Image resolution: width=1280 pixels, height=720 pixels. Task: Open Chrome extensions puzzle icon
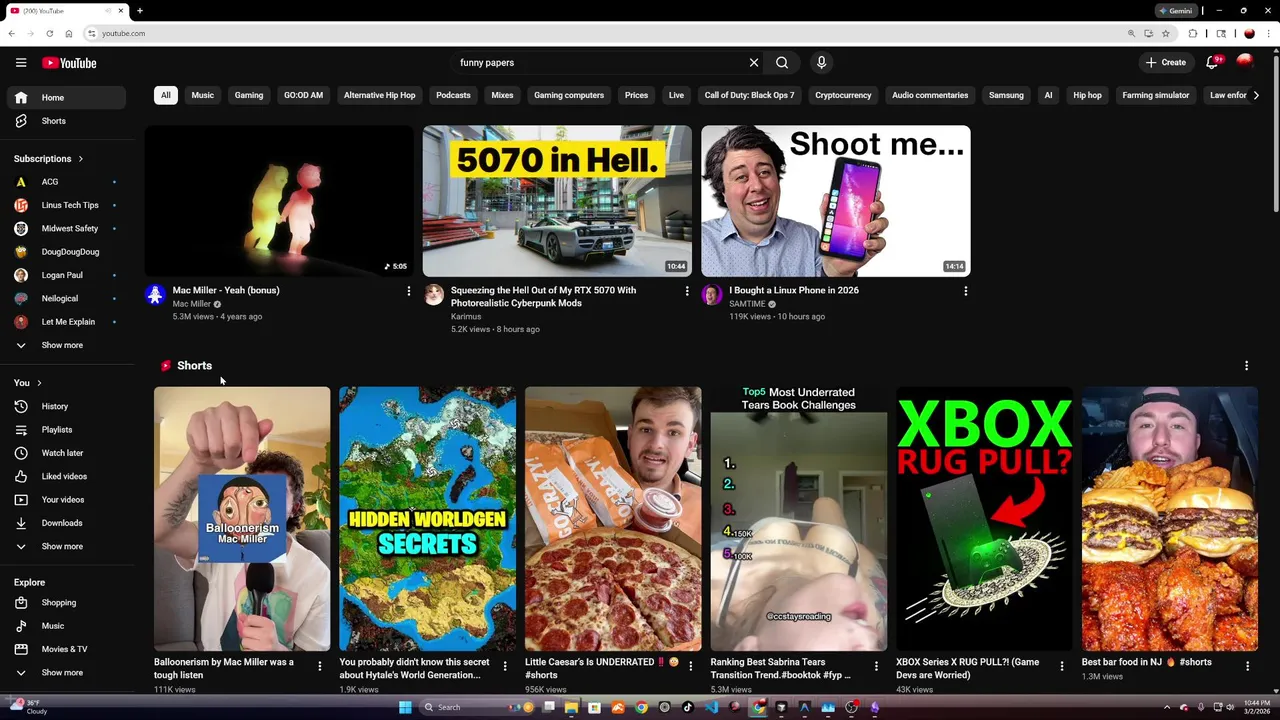tap(1192, 33)
